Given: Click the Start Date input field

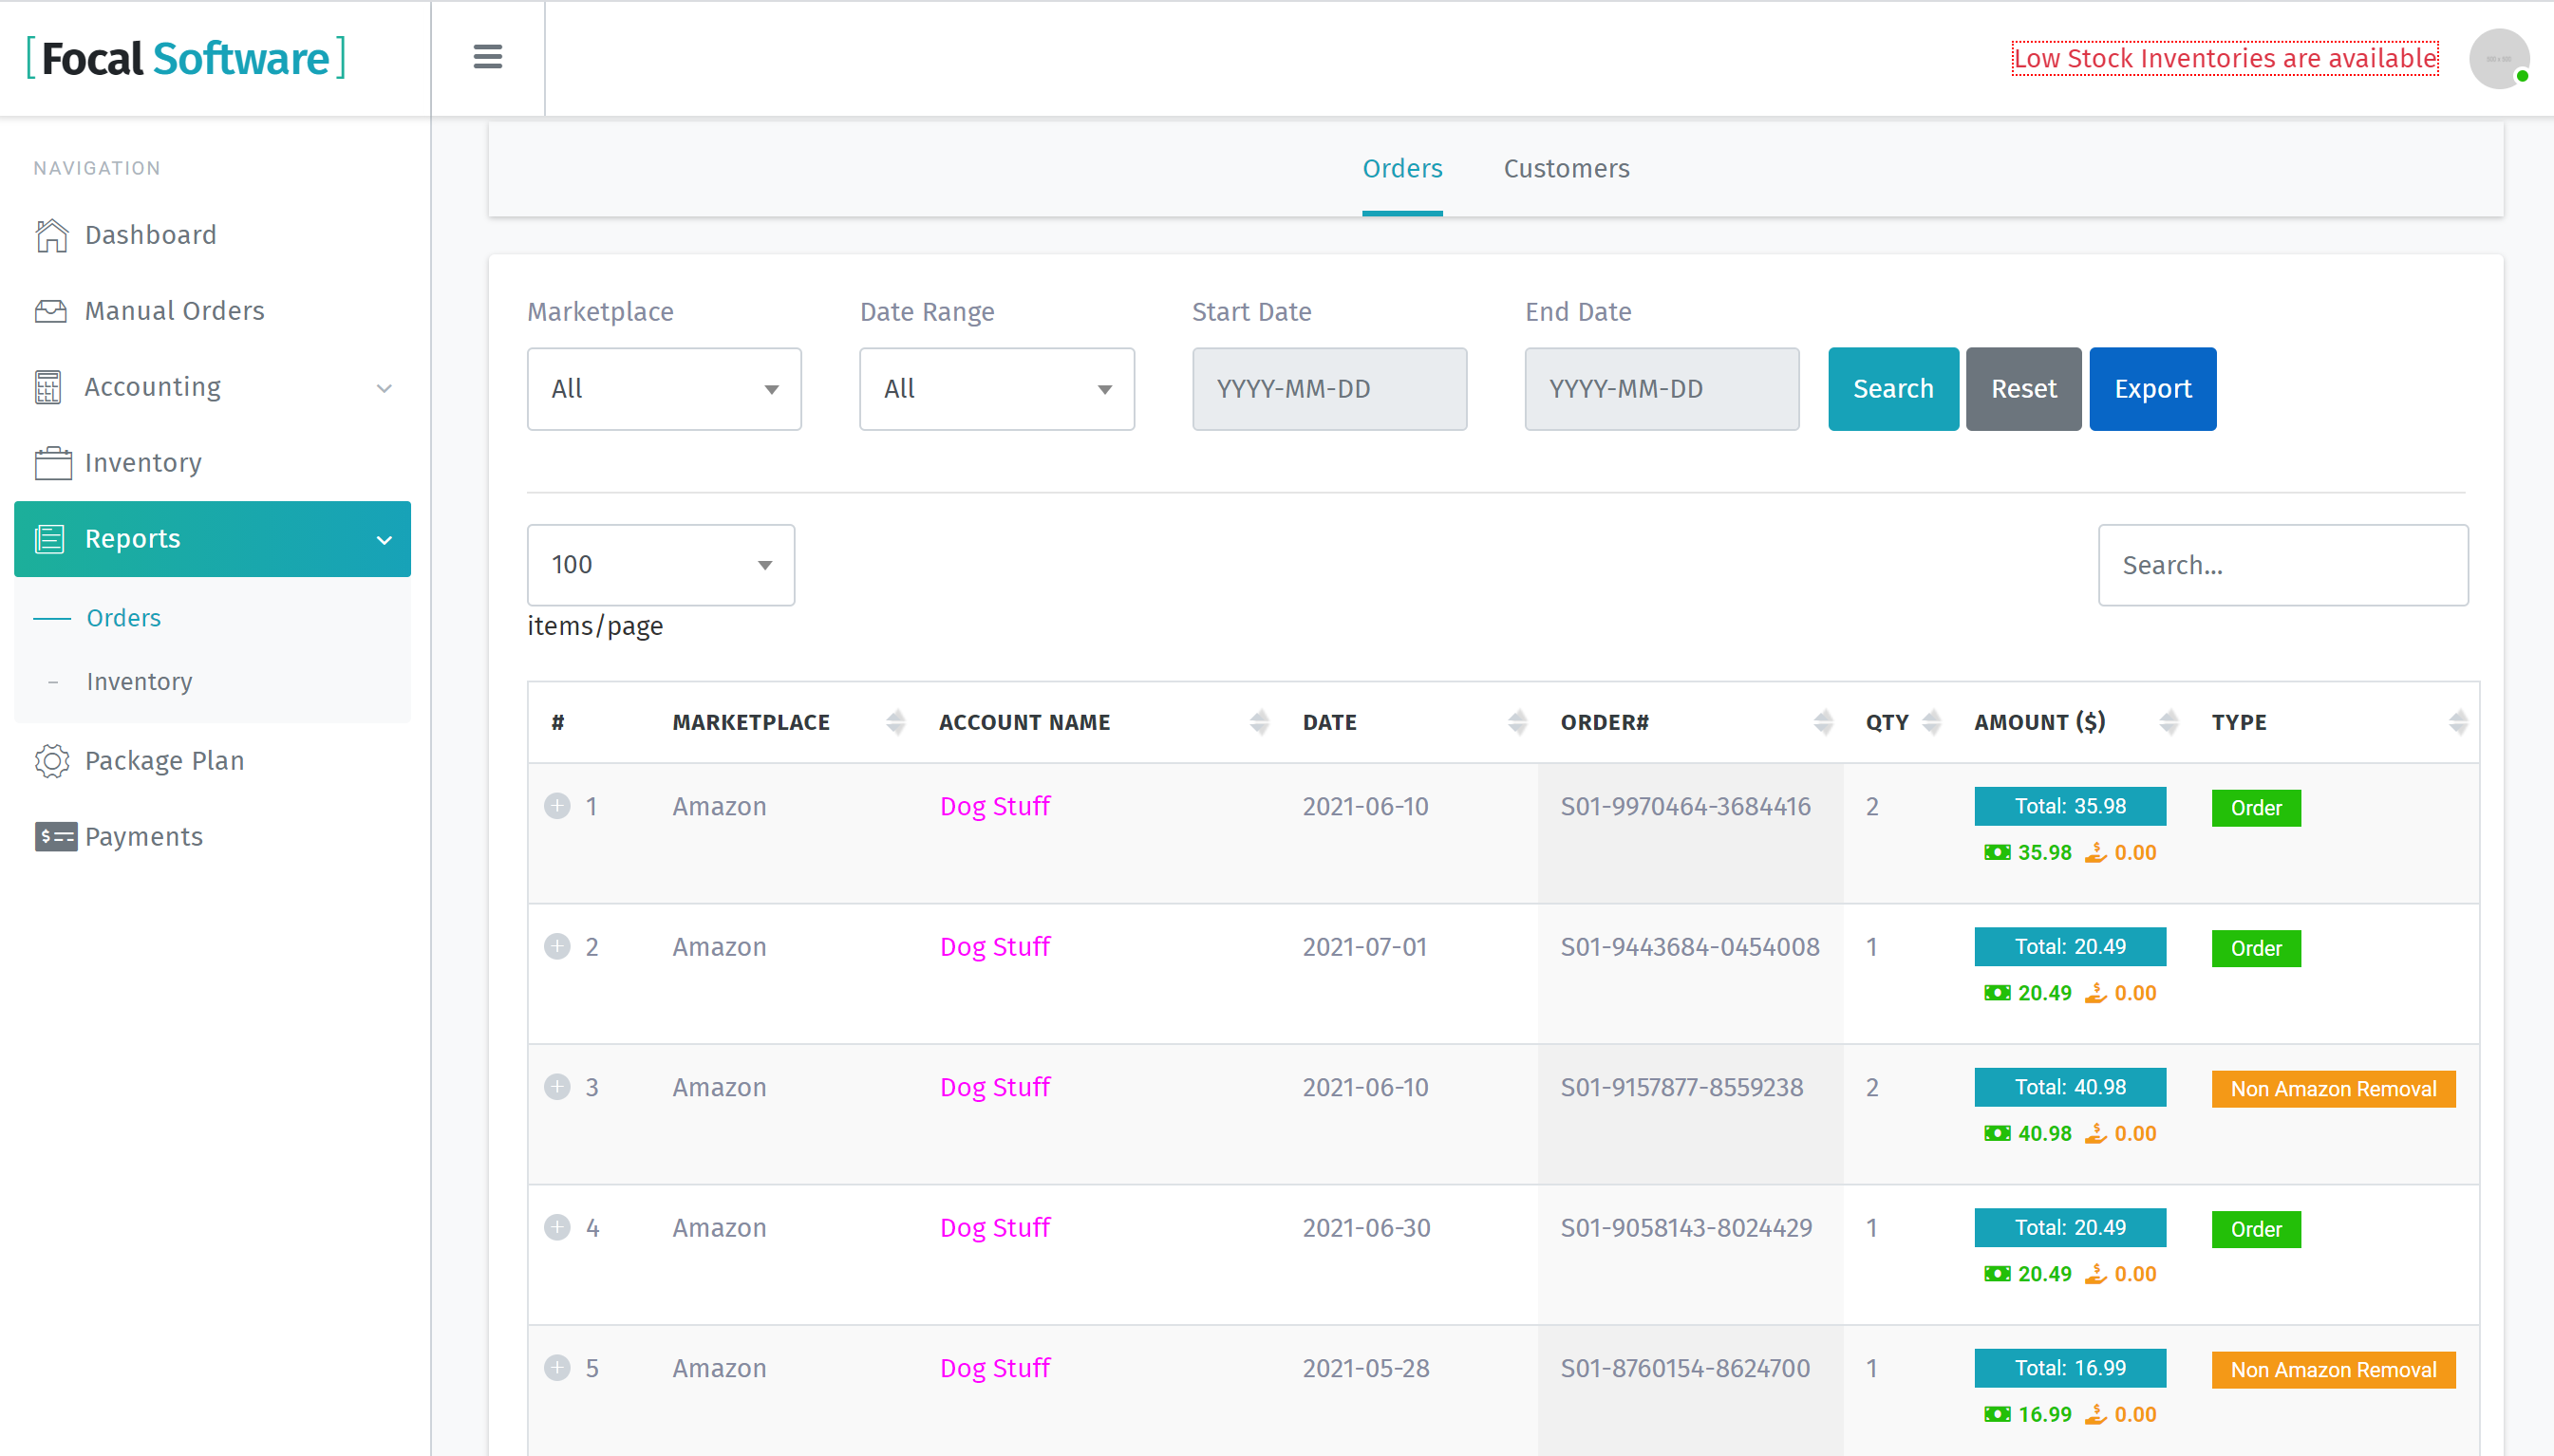Looking at the screenshot, I should (1328, 389).
